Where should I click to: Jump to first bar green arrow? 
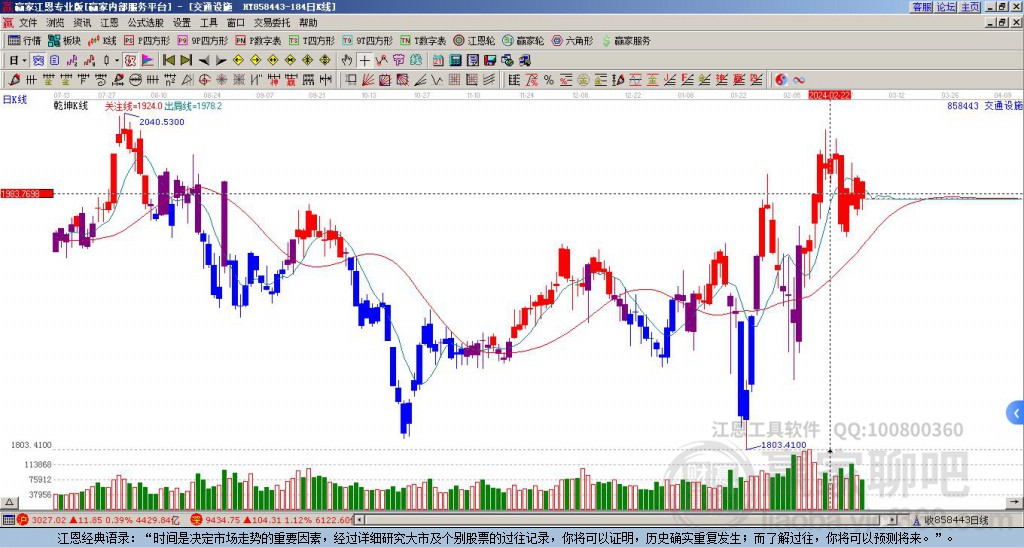pyautogui.click(x=168, y=61)
